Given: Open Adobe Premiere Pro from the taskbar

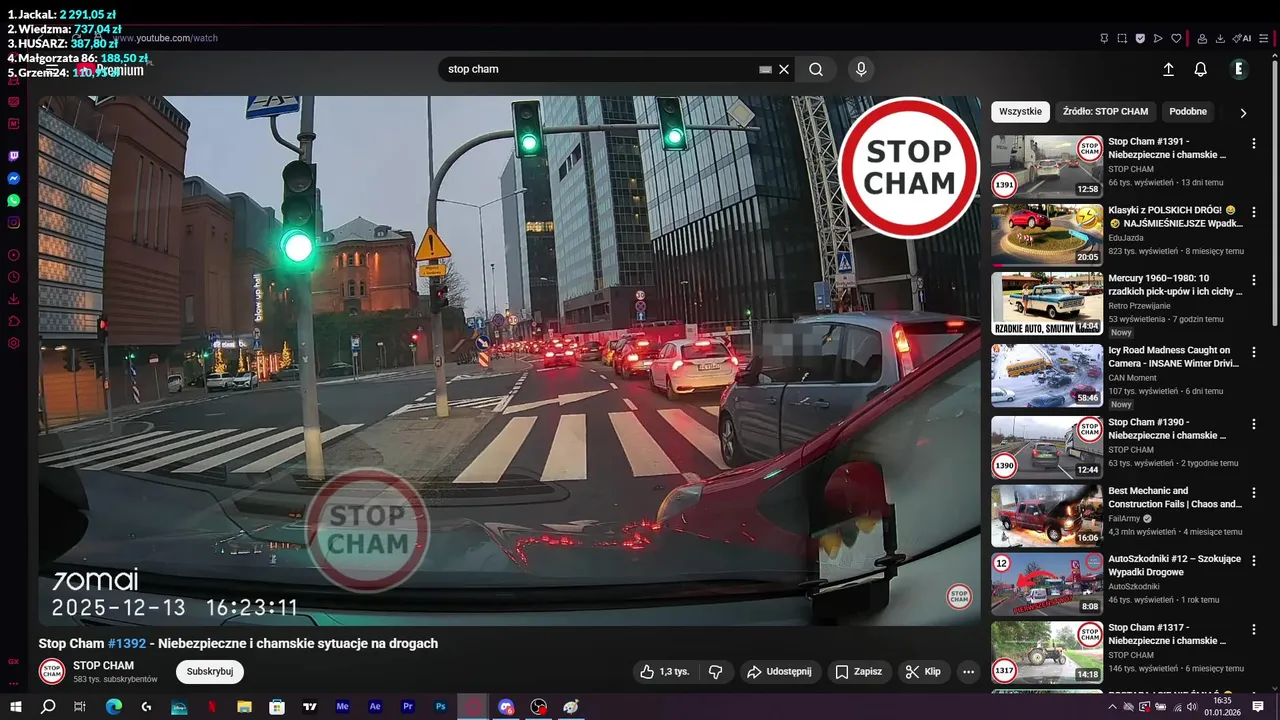Looking at the screenshot, I should (x=408, y=706).
